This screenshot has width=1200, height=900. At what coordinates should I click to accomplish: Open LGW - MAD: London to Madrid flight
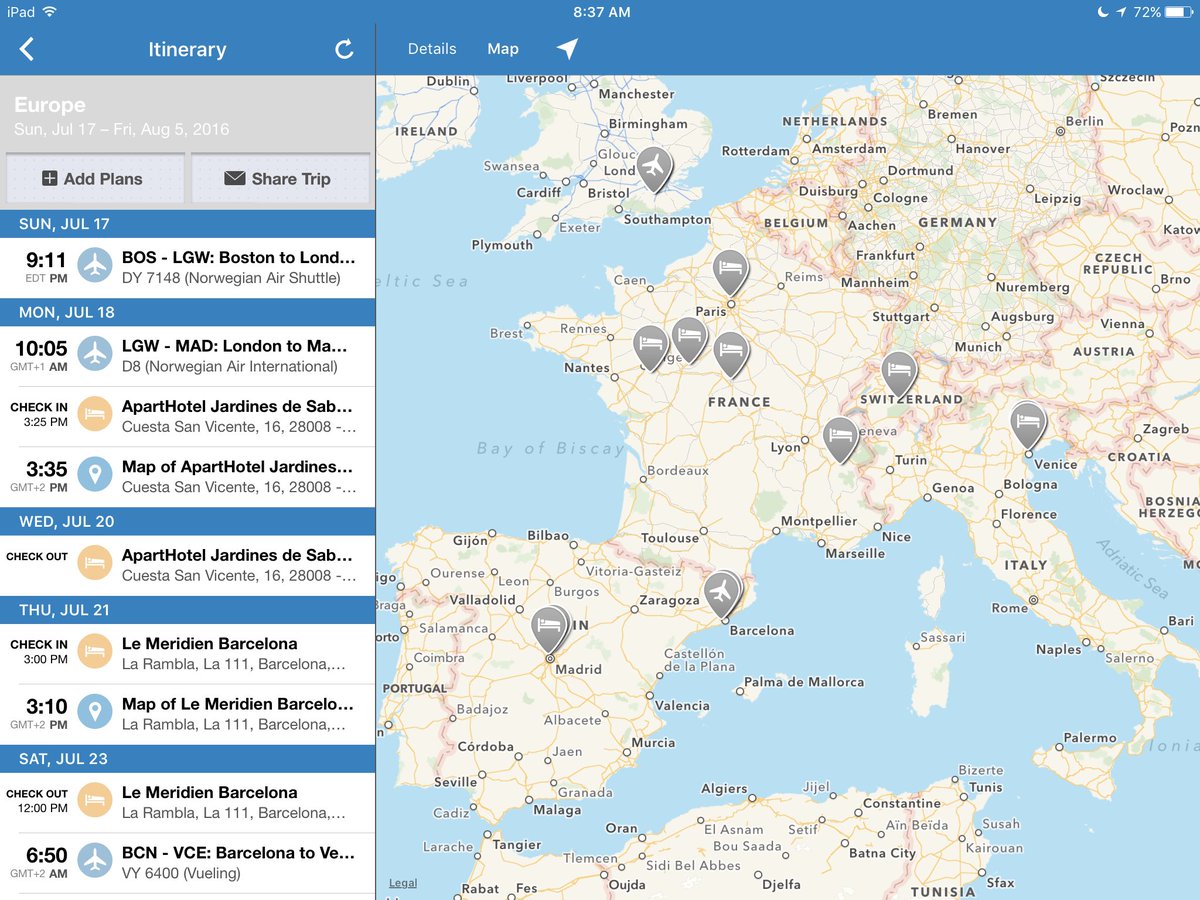[x=187, y=355]
